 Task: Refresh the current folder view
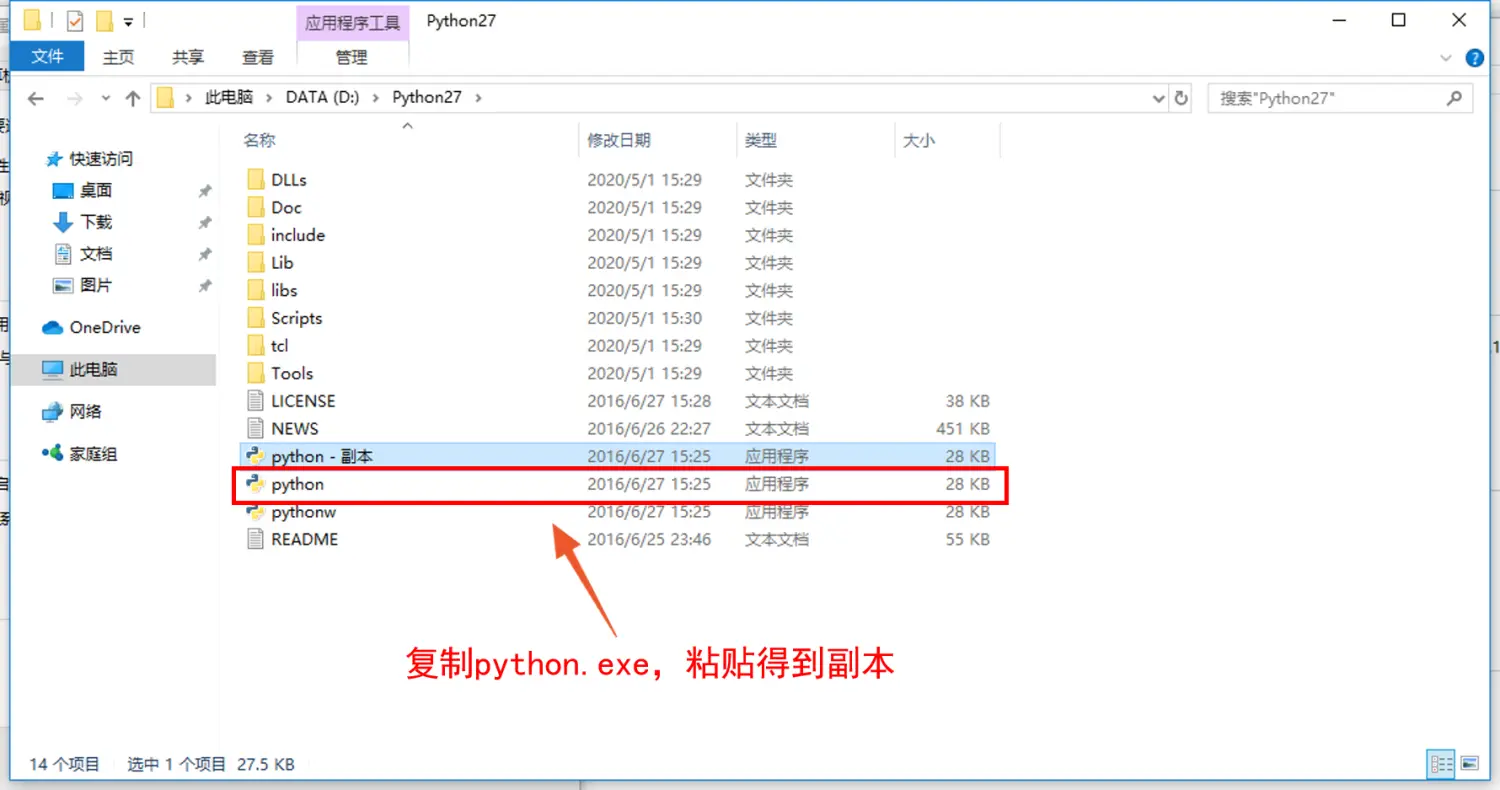pyautogui.click(x=1181, y=98)
